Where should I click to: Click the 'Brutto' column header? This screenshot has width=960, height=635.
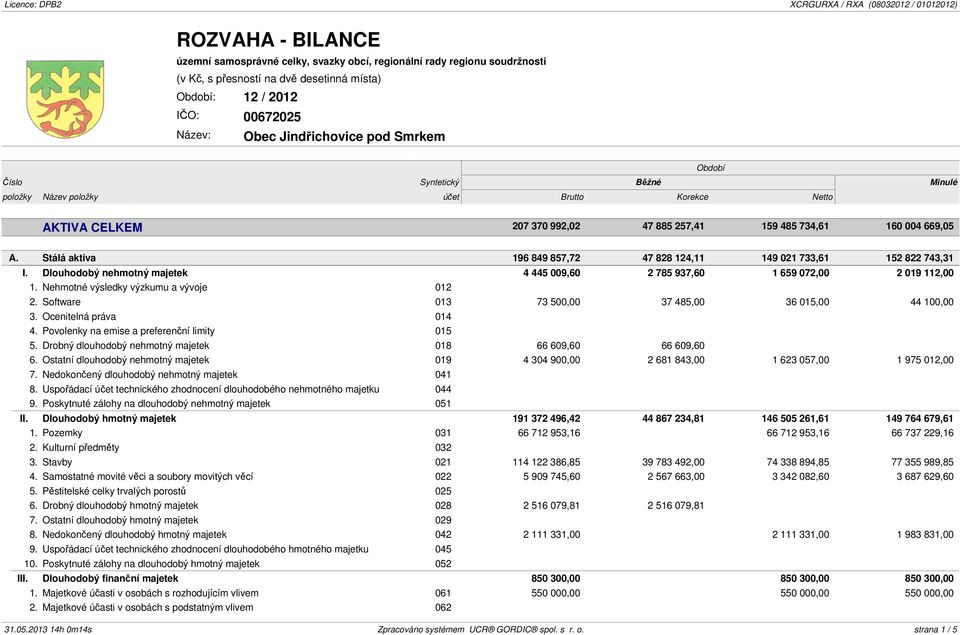pos(572,197)
